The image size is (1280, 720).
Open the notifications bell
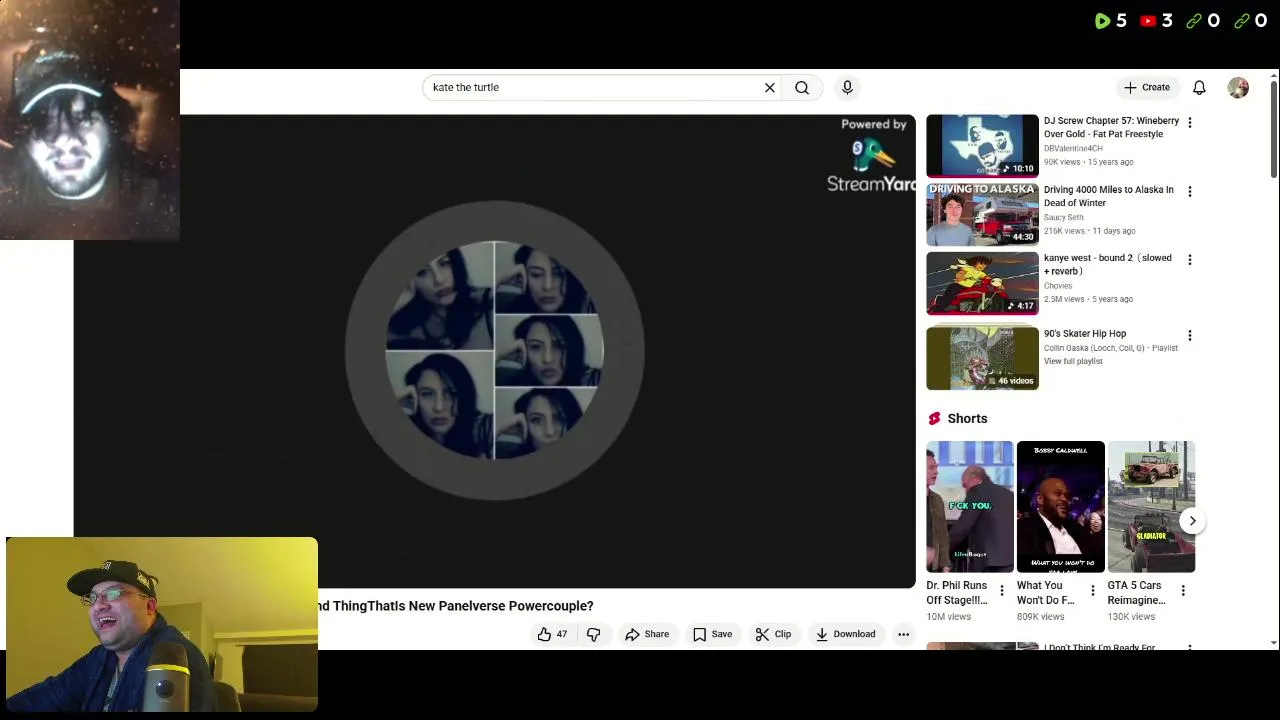point(1199,88)
